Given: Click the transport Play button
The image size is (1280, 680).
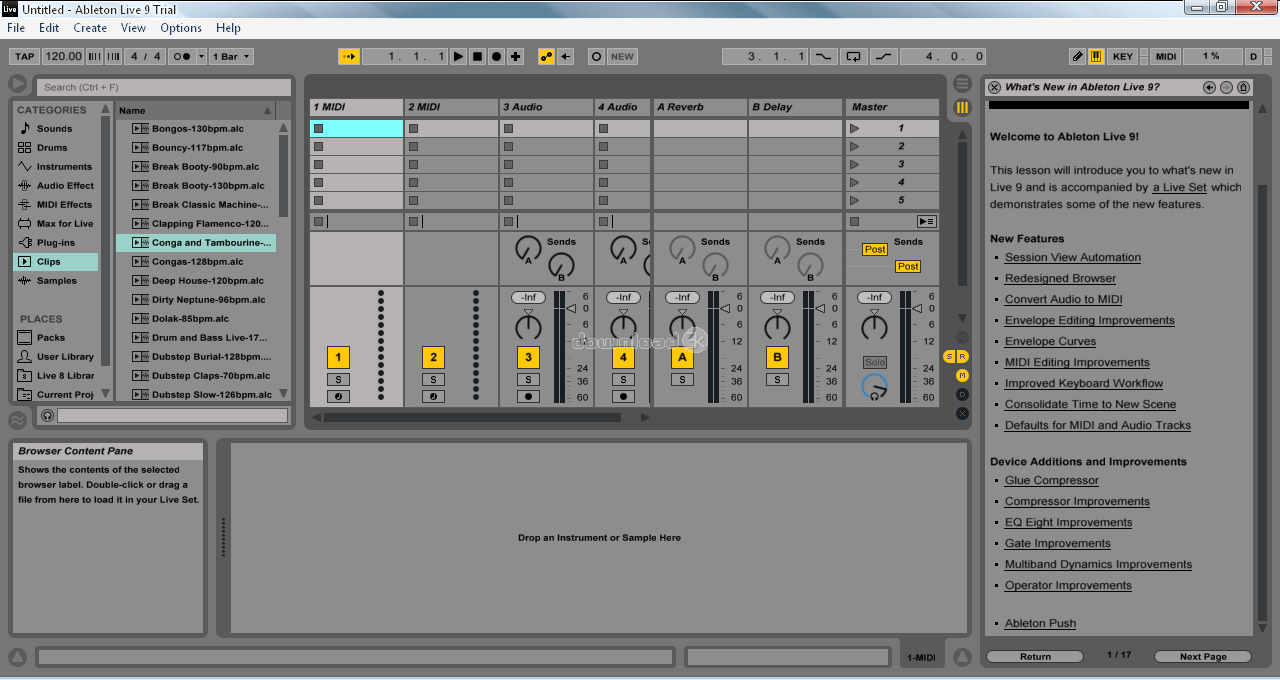Looking at the screenshot, I should coord(458,57).
